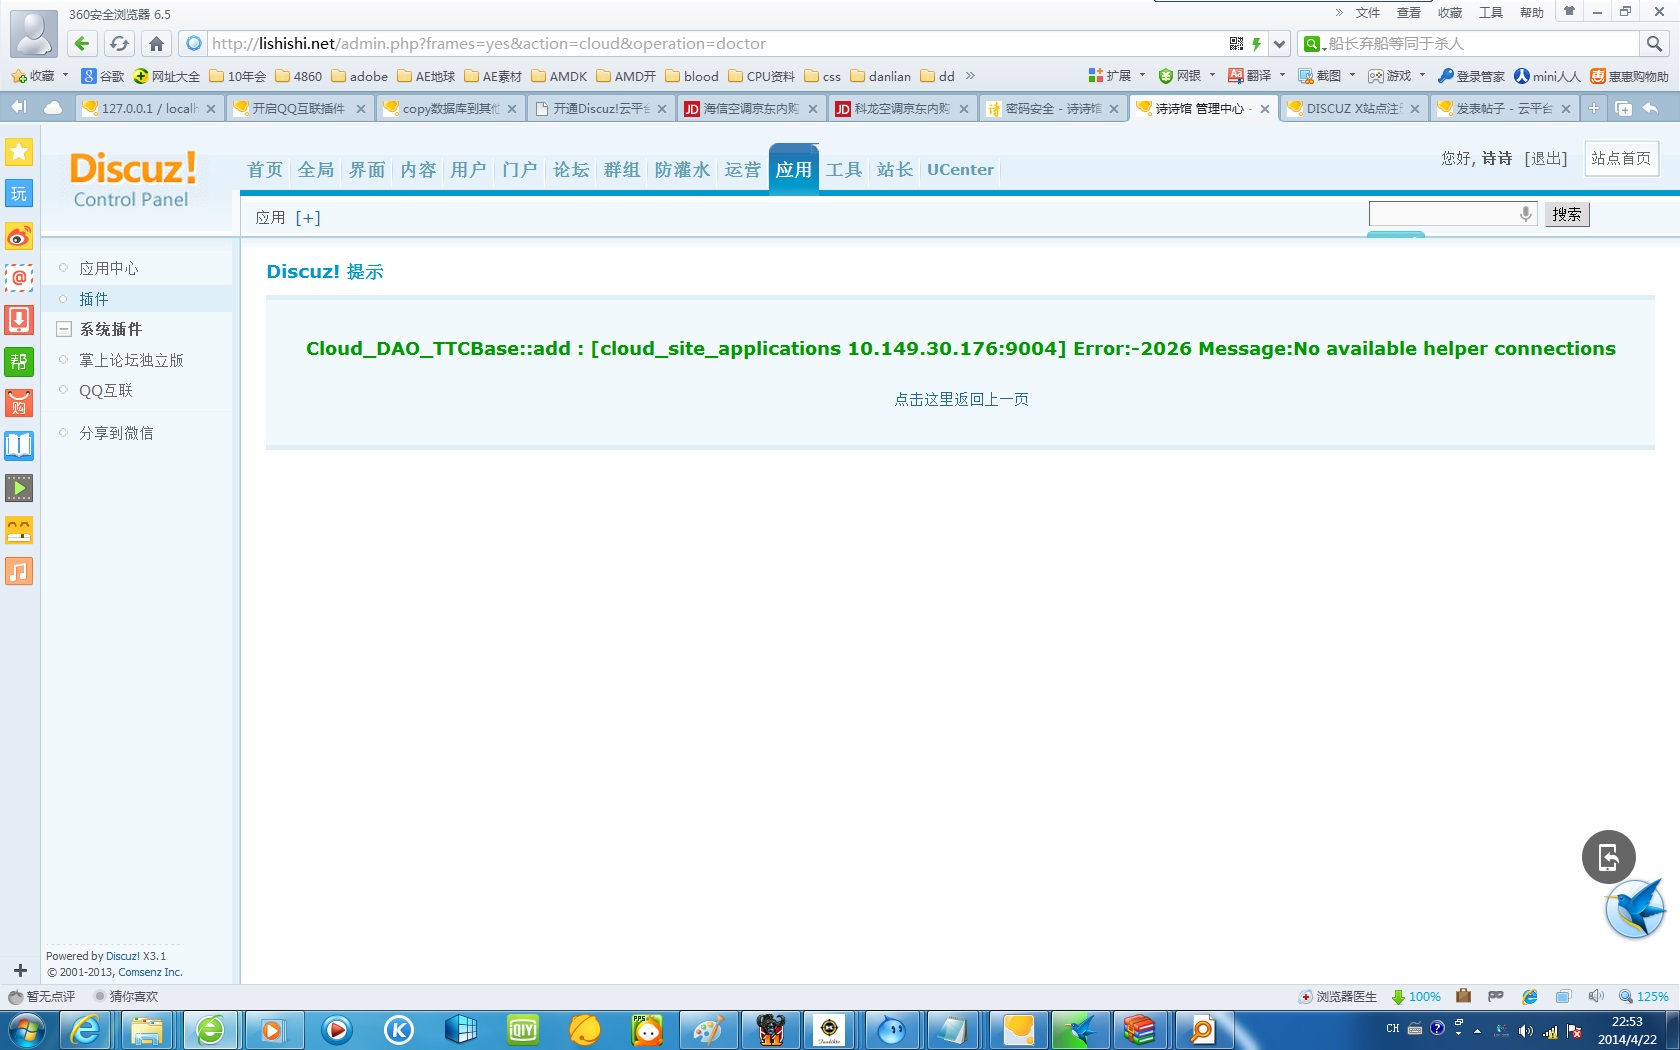The image size is (1680, 1050).
Task: Open the blue book reader sidebar icon
Action: (x=19, y=445)
